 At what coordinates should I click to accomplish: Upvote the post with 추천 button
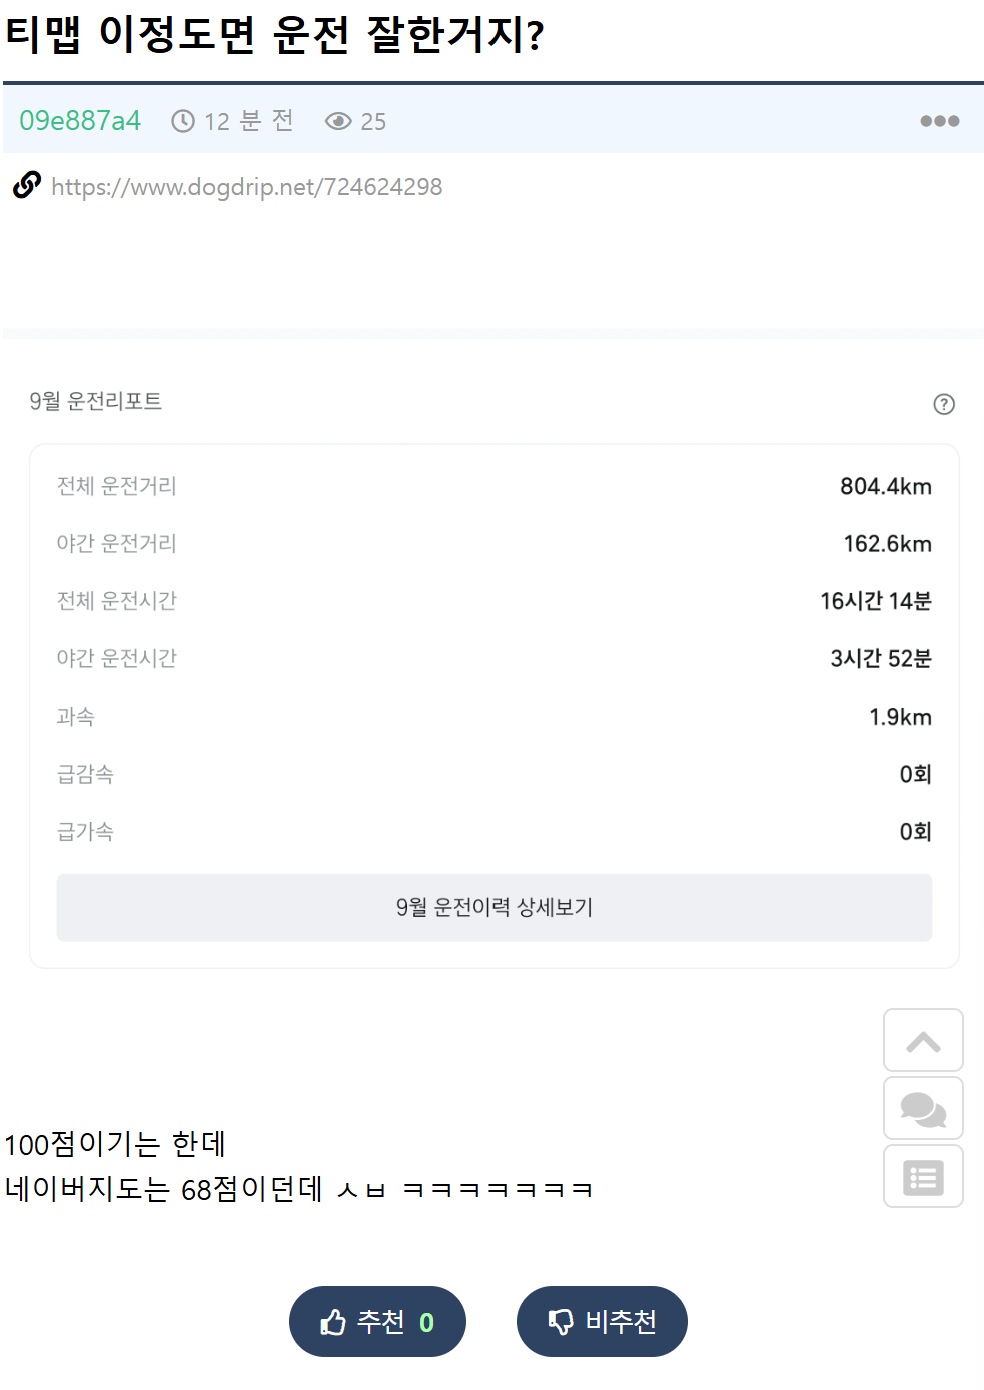pos(377,1322)
